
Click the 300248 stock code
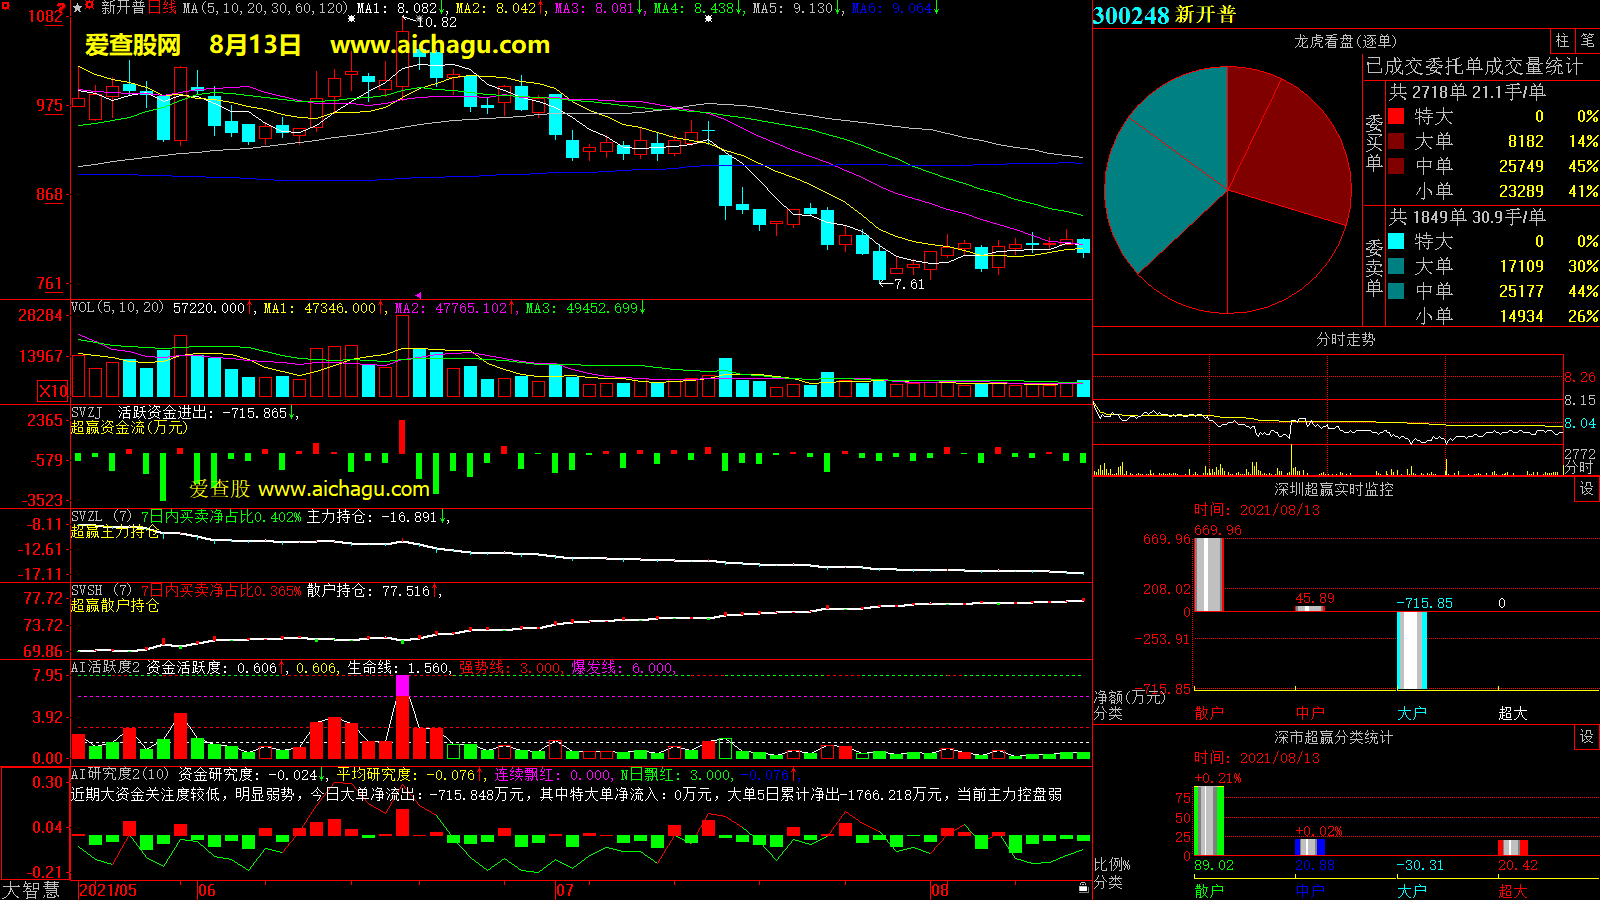(x=1131, y=15)
